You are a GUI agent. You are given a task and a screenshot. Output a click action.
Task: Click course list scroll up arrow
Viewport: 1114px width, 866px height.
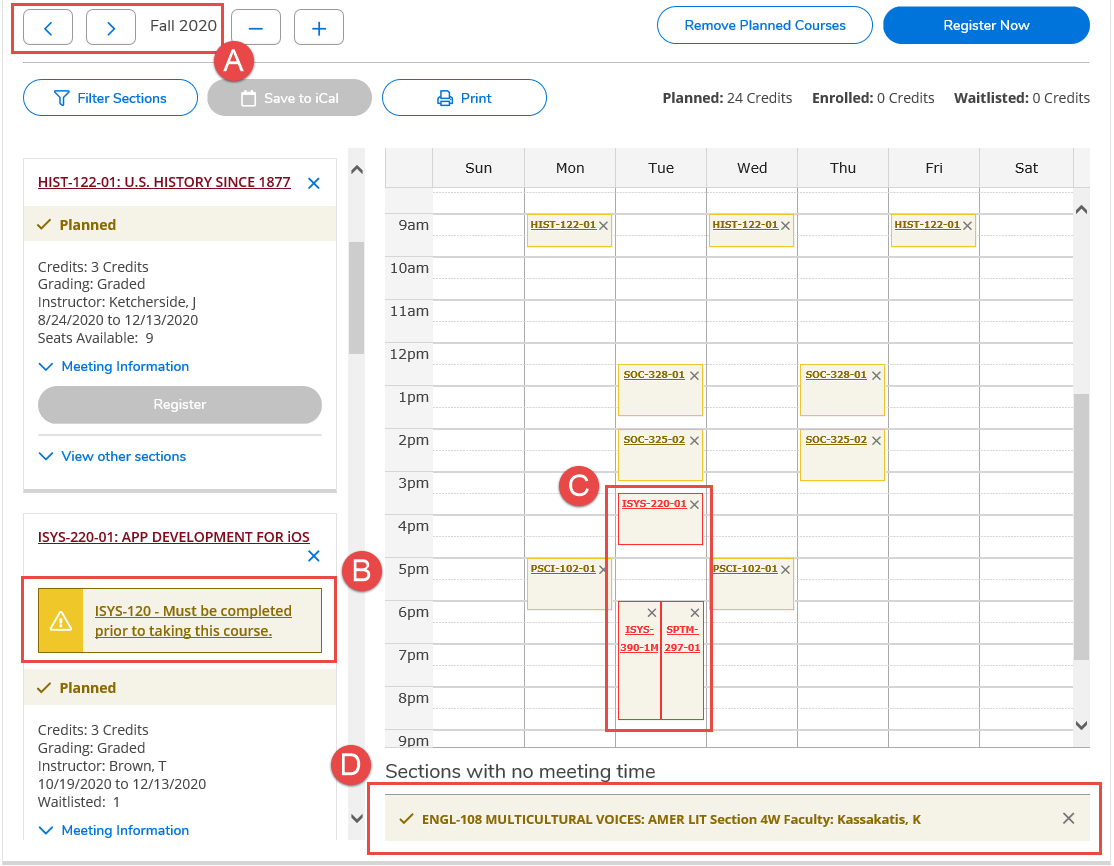[x=357, y=170]
